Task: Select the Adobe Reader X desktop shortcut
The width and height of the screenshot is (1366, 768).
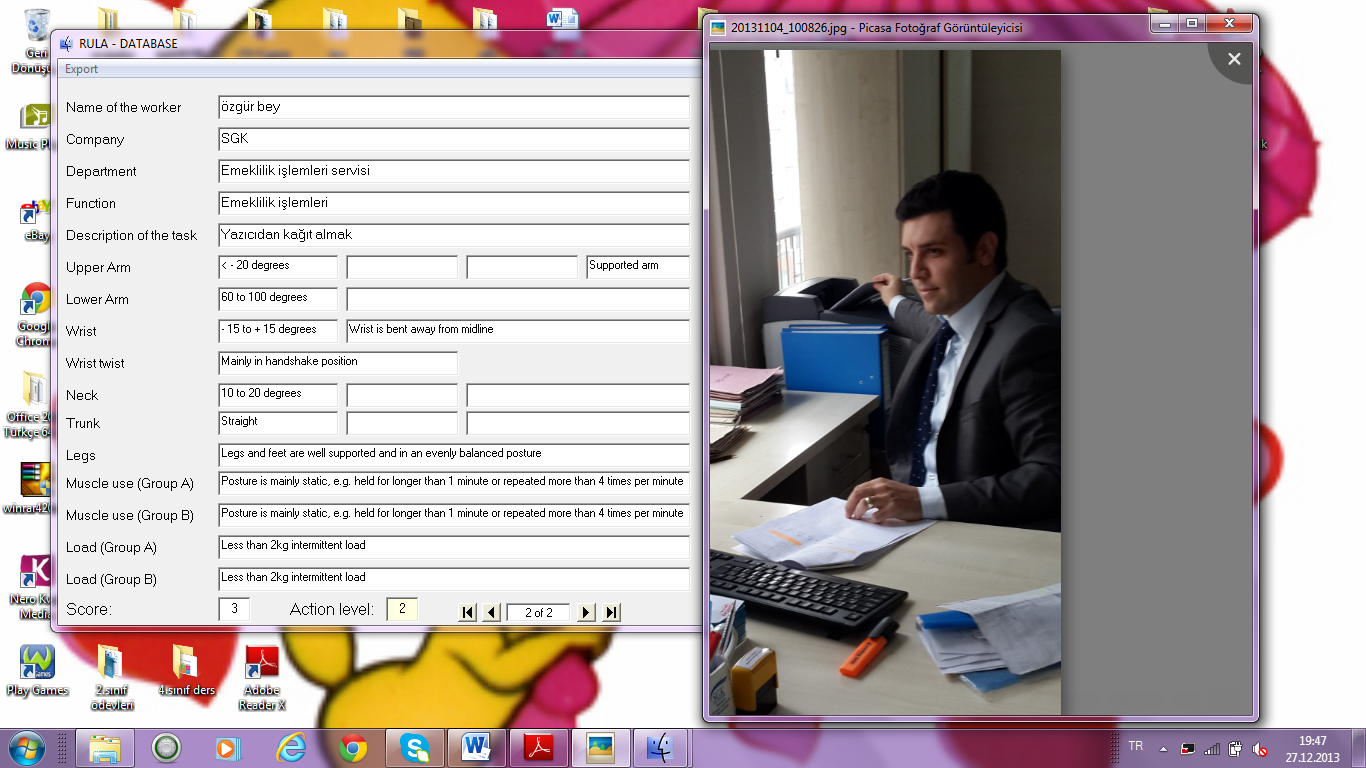Action: [x=262, y=676]
